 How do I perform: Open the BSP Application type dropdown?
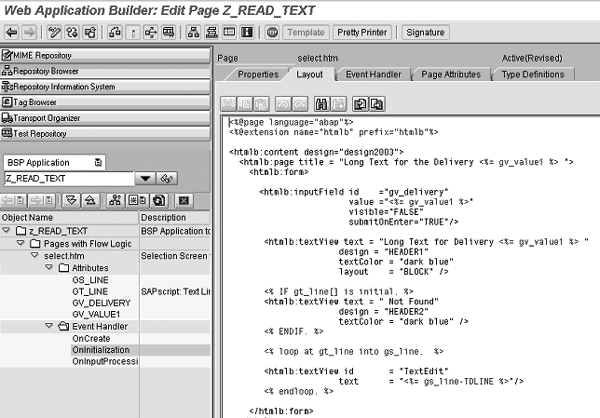(97, 162)
